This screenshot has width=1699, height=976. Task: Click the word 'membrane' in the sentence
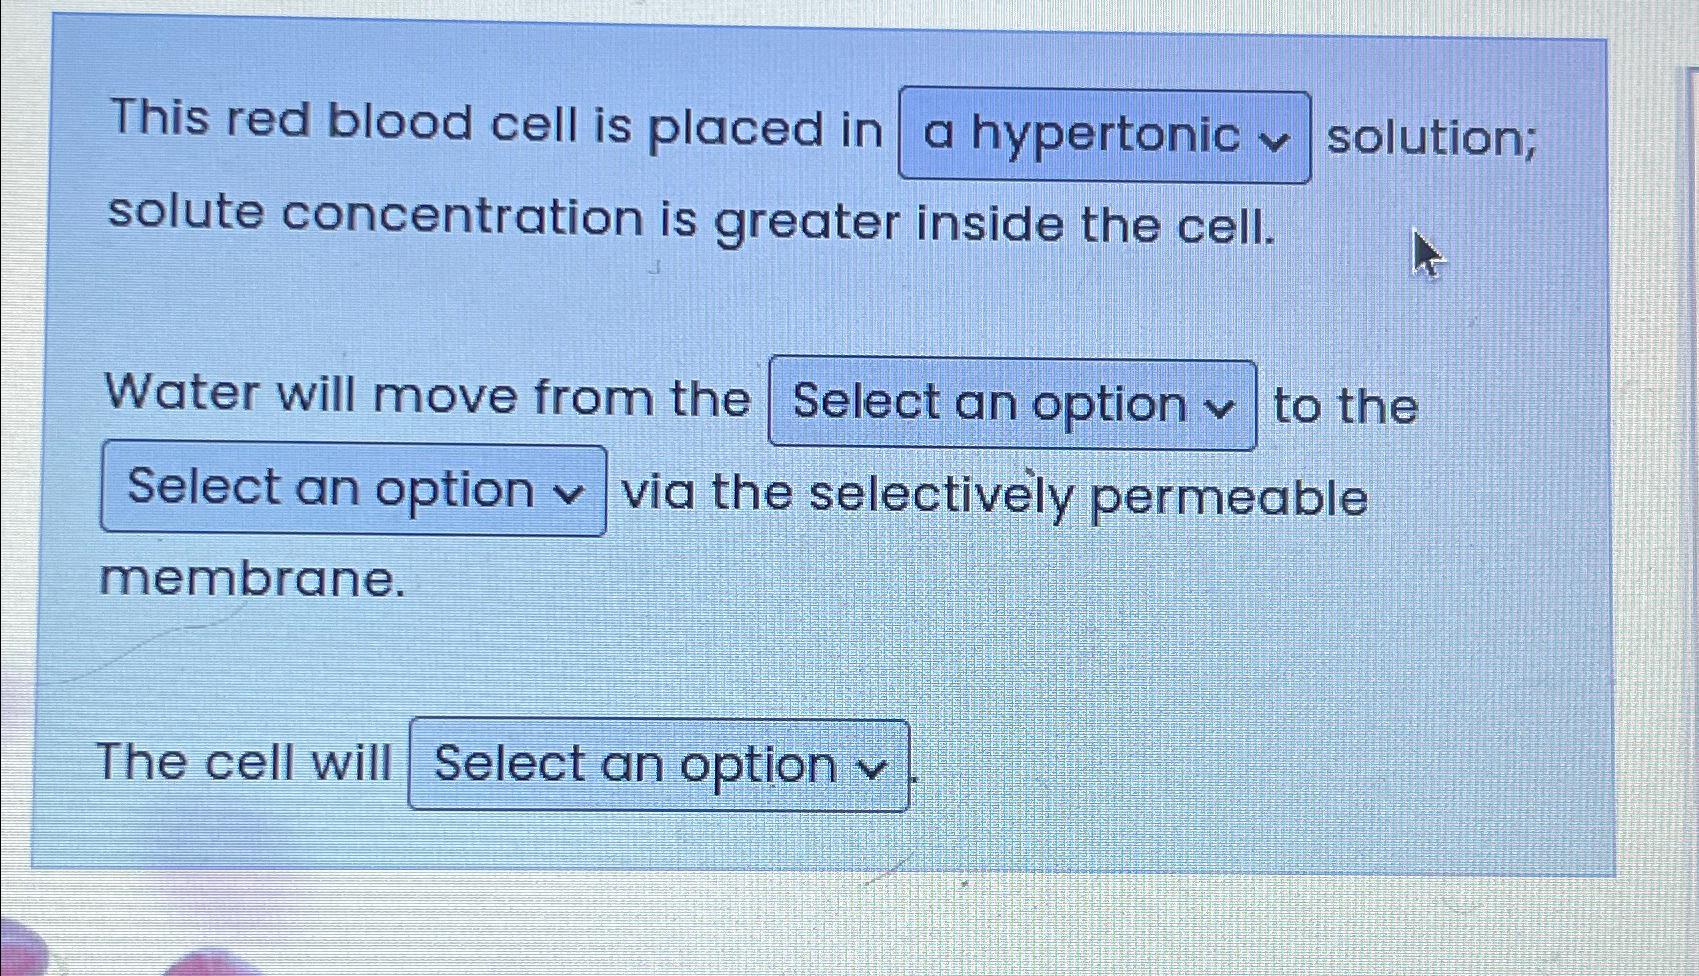(250, 578)
